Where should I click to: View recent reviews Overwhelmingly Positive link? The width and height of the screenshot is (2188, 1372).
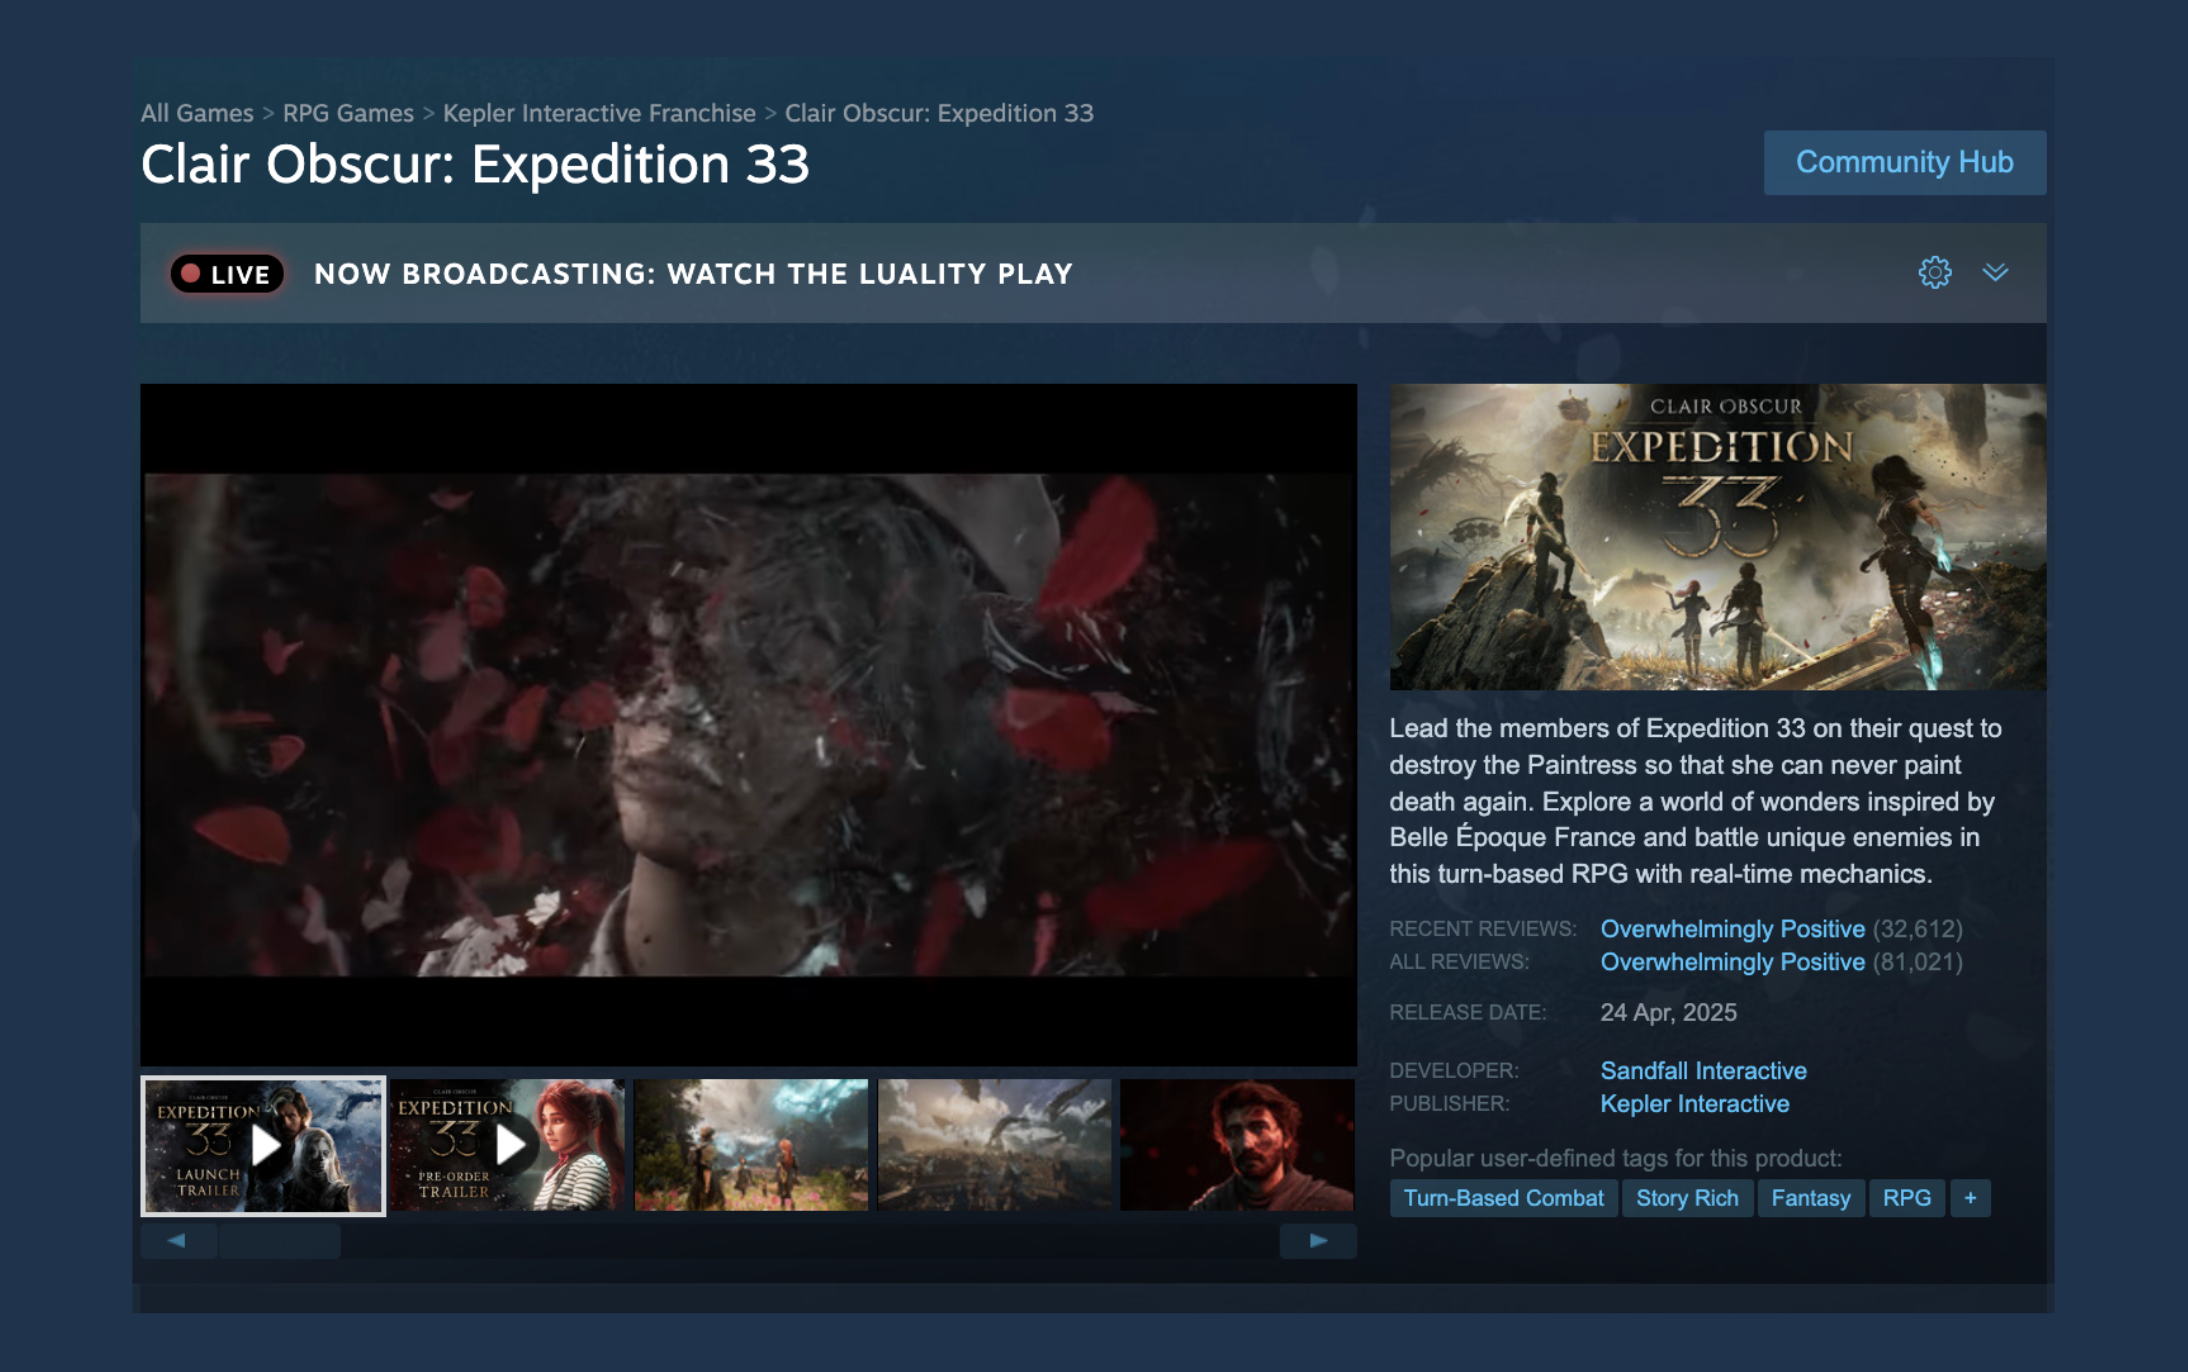point(1731,928)
